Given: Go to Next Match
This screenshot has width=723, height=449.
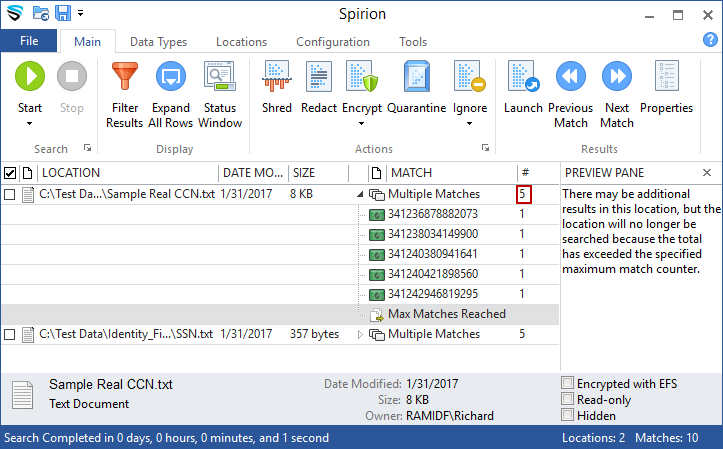Looking at the screenshot, I should click(616, 78).
